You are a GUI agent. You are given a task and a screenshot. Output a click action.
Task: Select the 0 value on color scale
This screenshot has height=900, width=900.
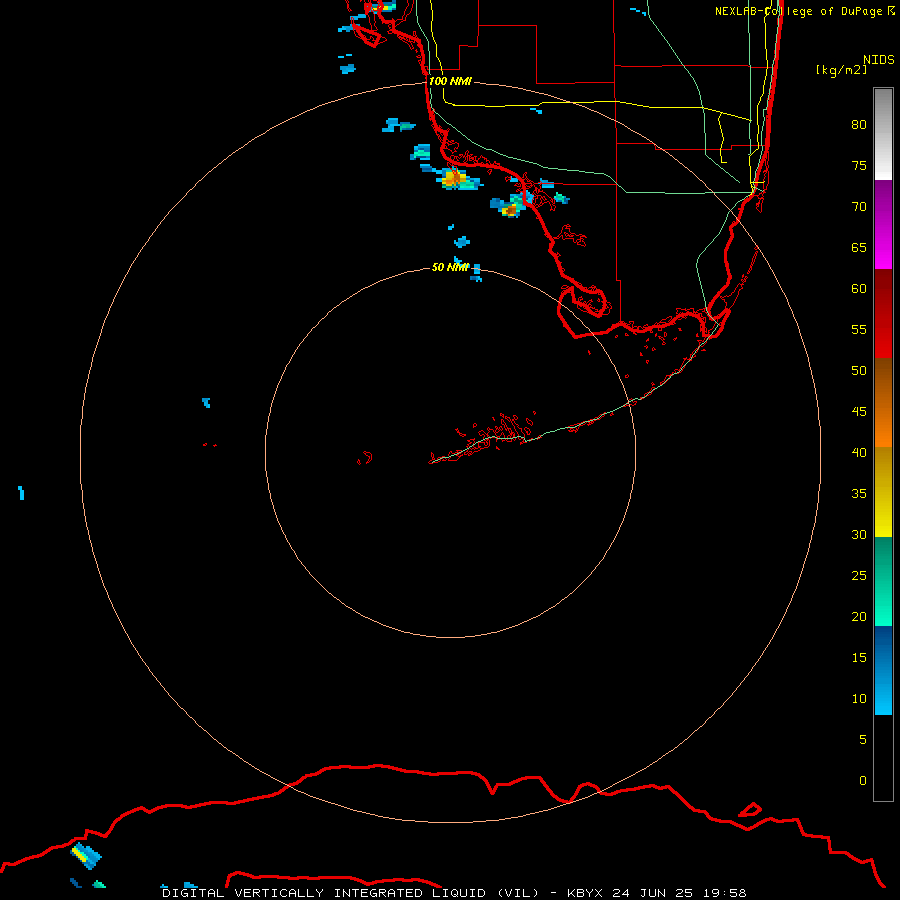pyautogui.click(x=863, y=781)
